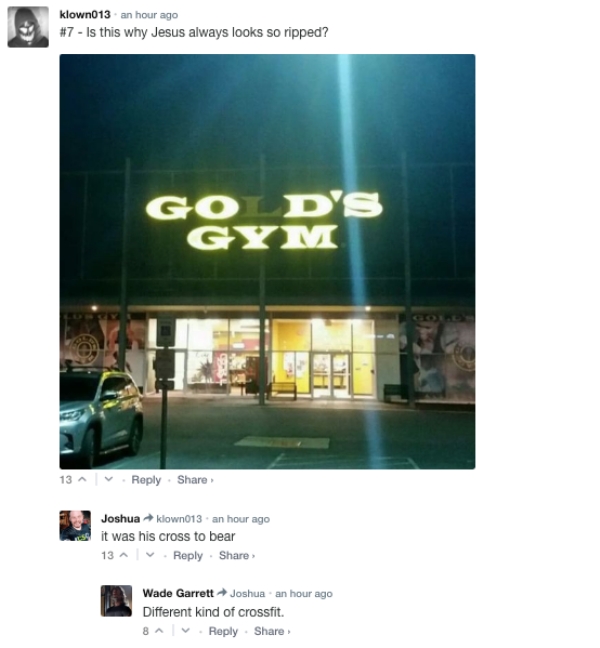Downvote Wade Garrett's comment
The height and width of the screenshot is (648, 600).
186,631
